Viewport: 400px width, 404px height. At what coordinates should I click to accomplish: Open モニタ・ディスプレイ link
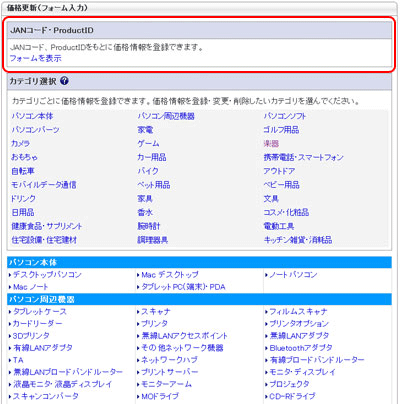[302, 372]
